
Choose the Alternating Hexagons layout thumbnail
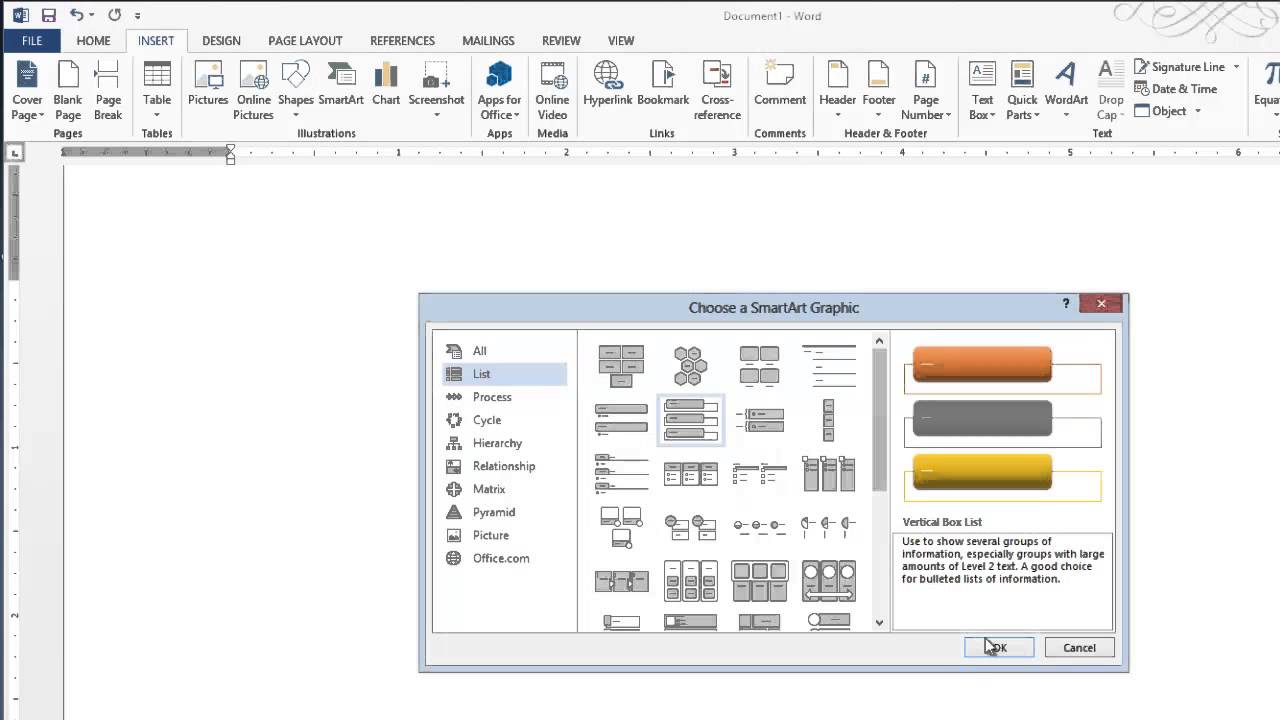coord(690,366)
